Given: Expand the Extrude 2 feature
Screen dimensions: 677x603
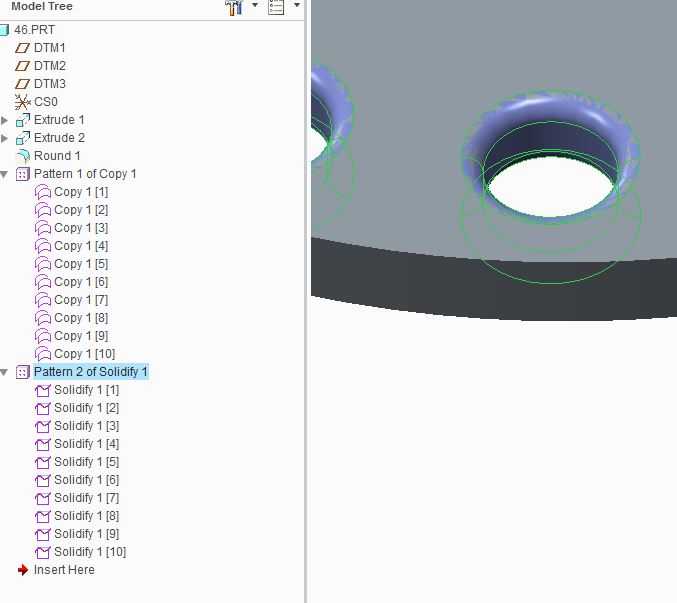Looking at the screenshot, I should point(5,138).
